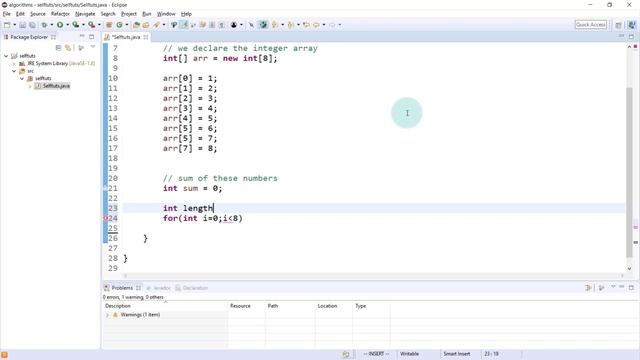Open the Window menu
640x360 pixels.
[166, 14]
